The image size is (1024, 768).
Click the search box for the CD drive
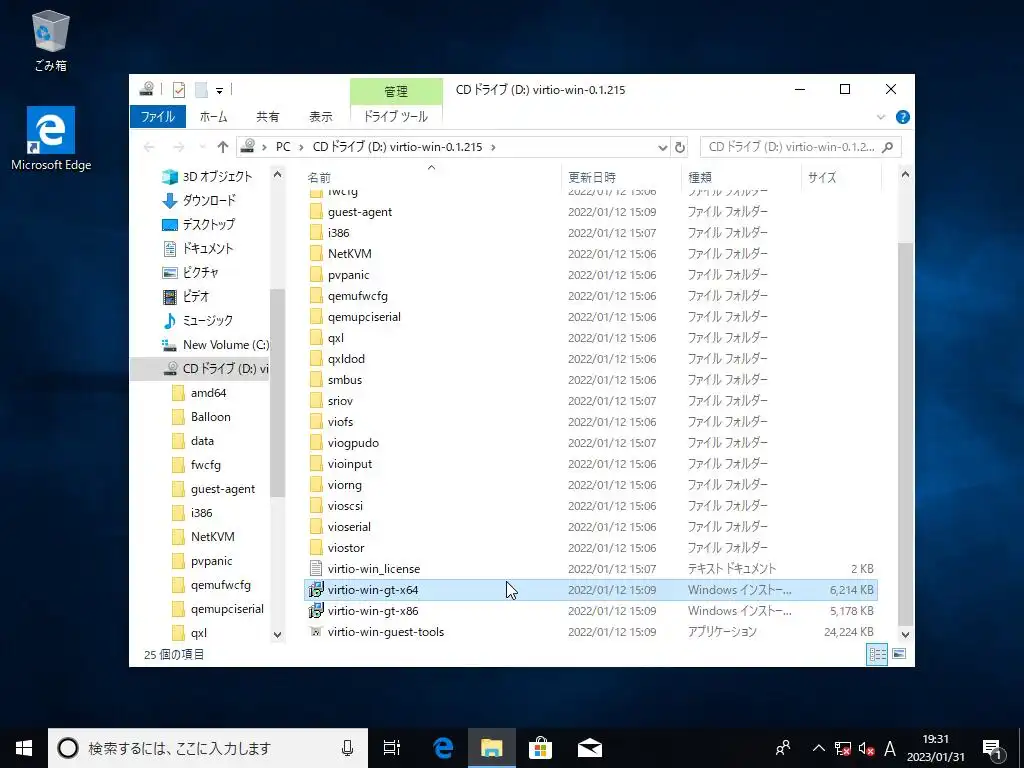click(800, 147)
